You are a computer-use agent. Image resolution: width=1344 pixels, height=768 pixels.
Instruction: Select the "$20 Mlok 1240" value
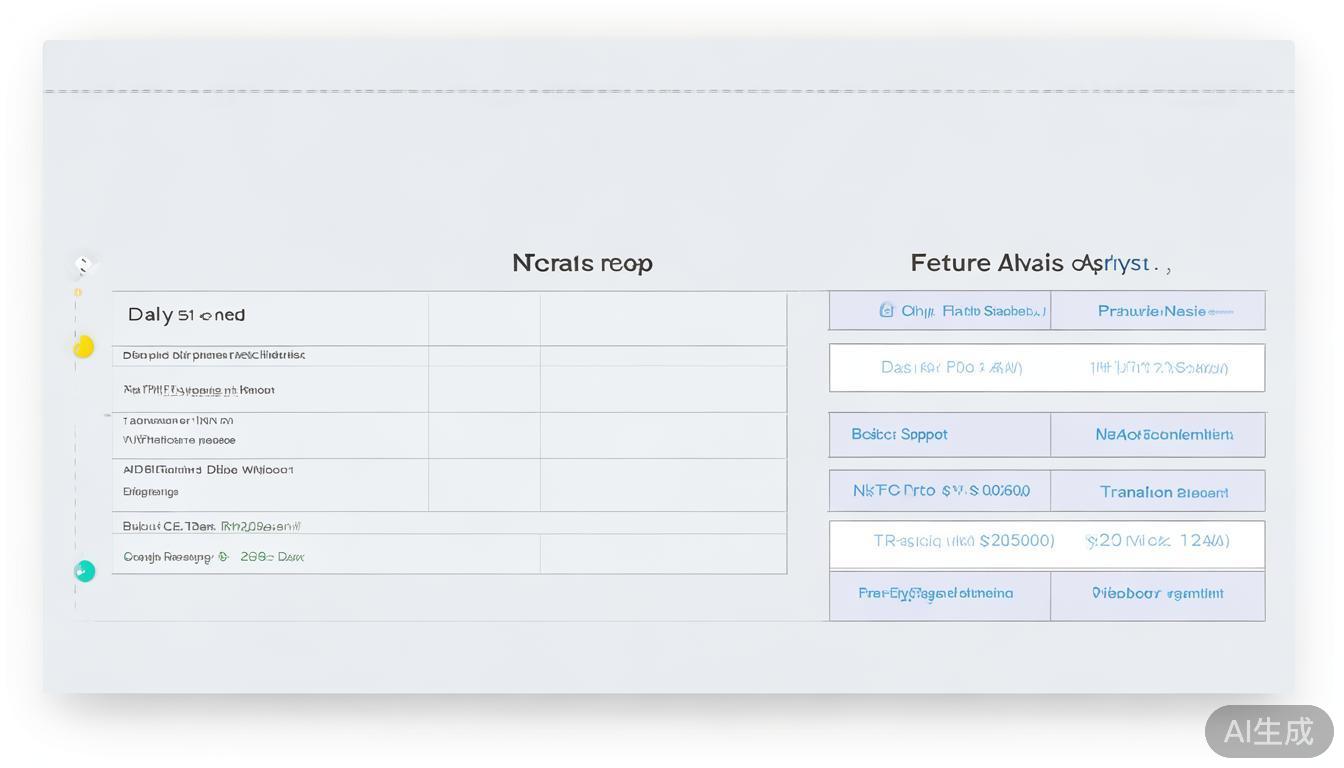1158,541
